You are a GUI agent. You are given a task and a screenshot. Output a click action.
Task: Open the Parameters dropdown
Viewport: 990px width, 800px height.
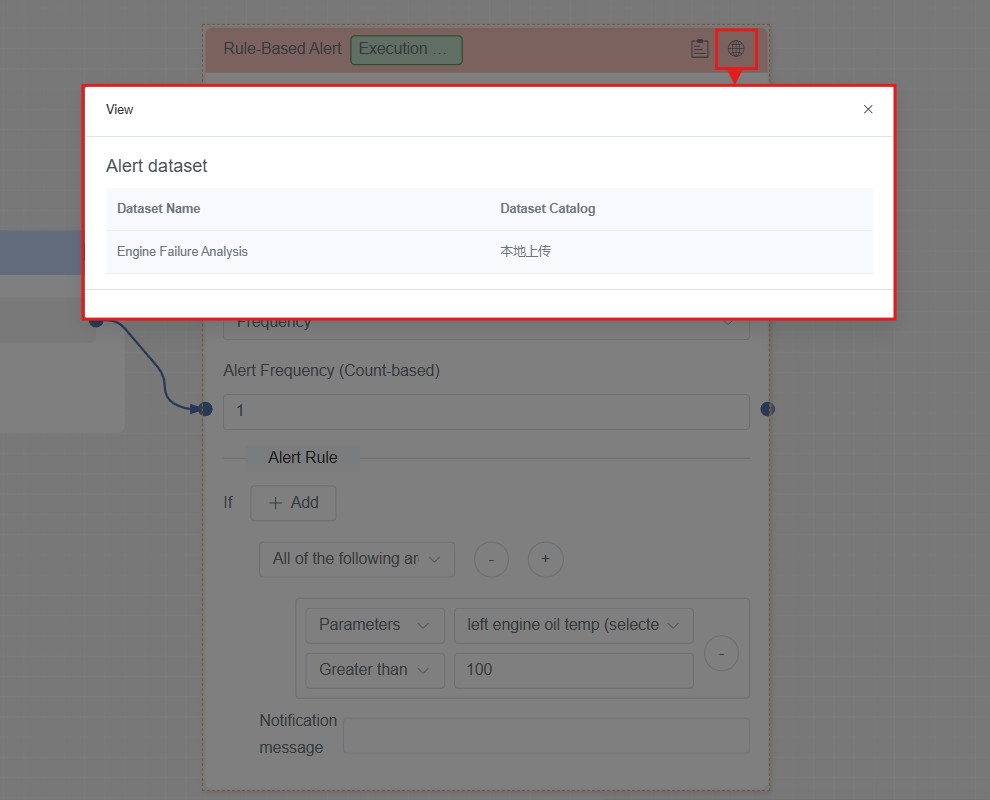coord(374,625)
